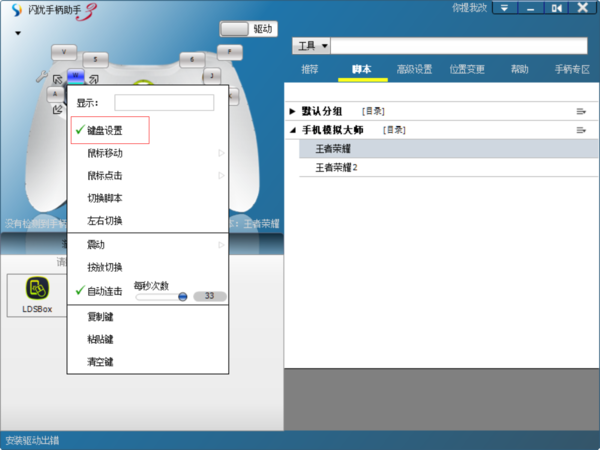Collapse the 手机模拟大师 group
The height and width of the screenshot is (450, 600).
(292, 130)
